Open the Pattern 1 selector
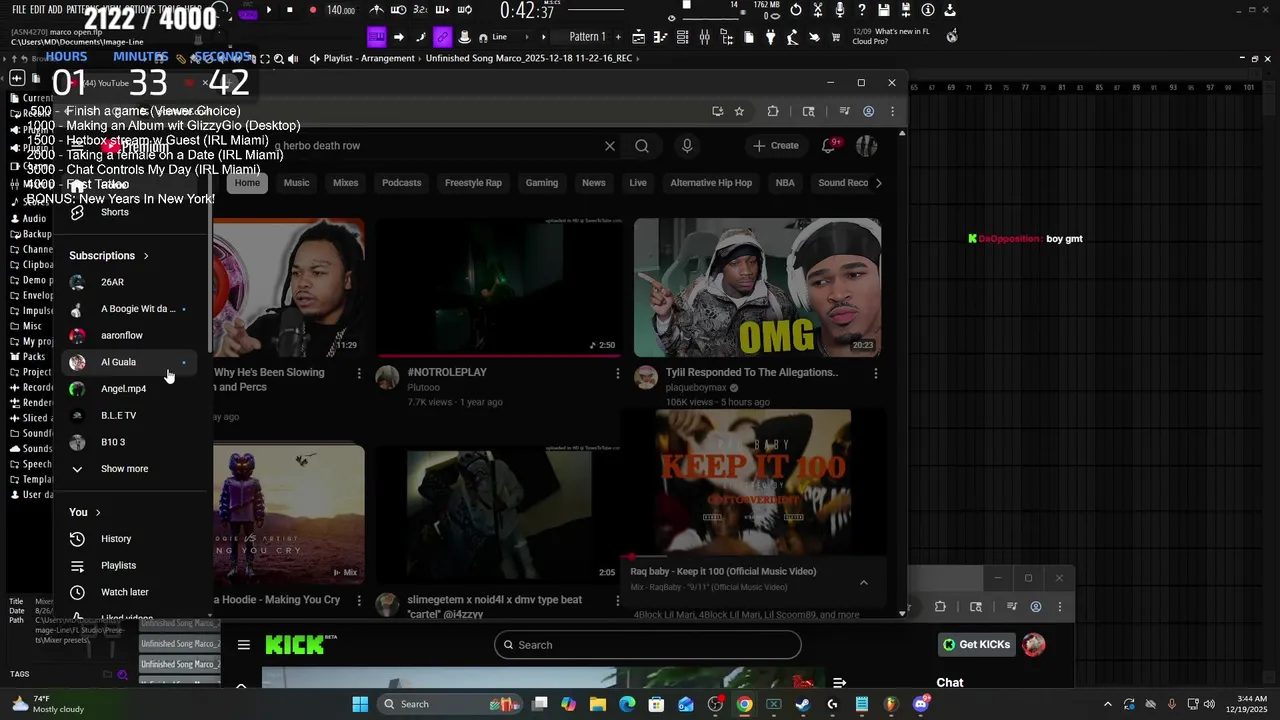 (x=587, y=37)
